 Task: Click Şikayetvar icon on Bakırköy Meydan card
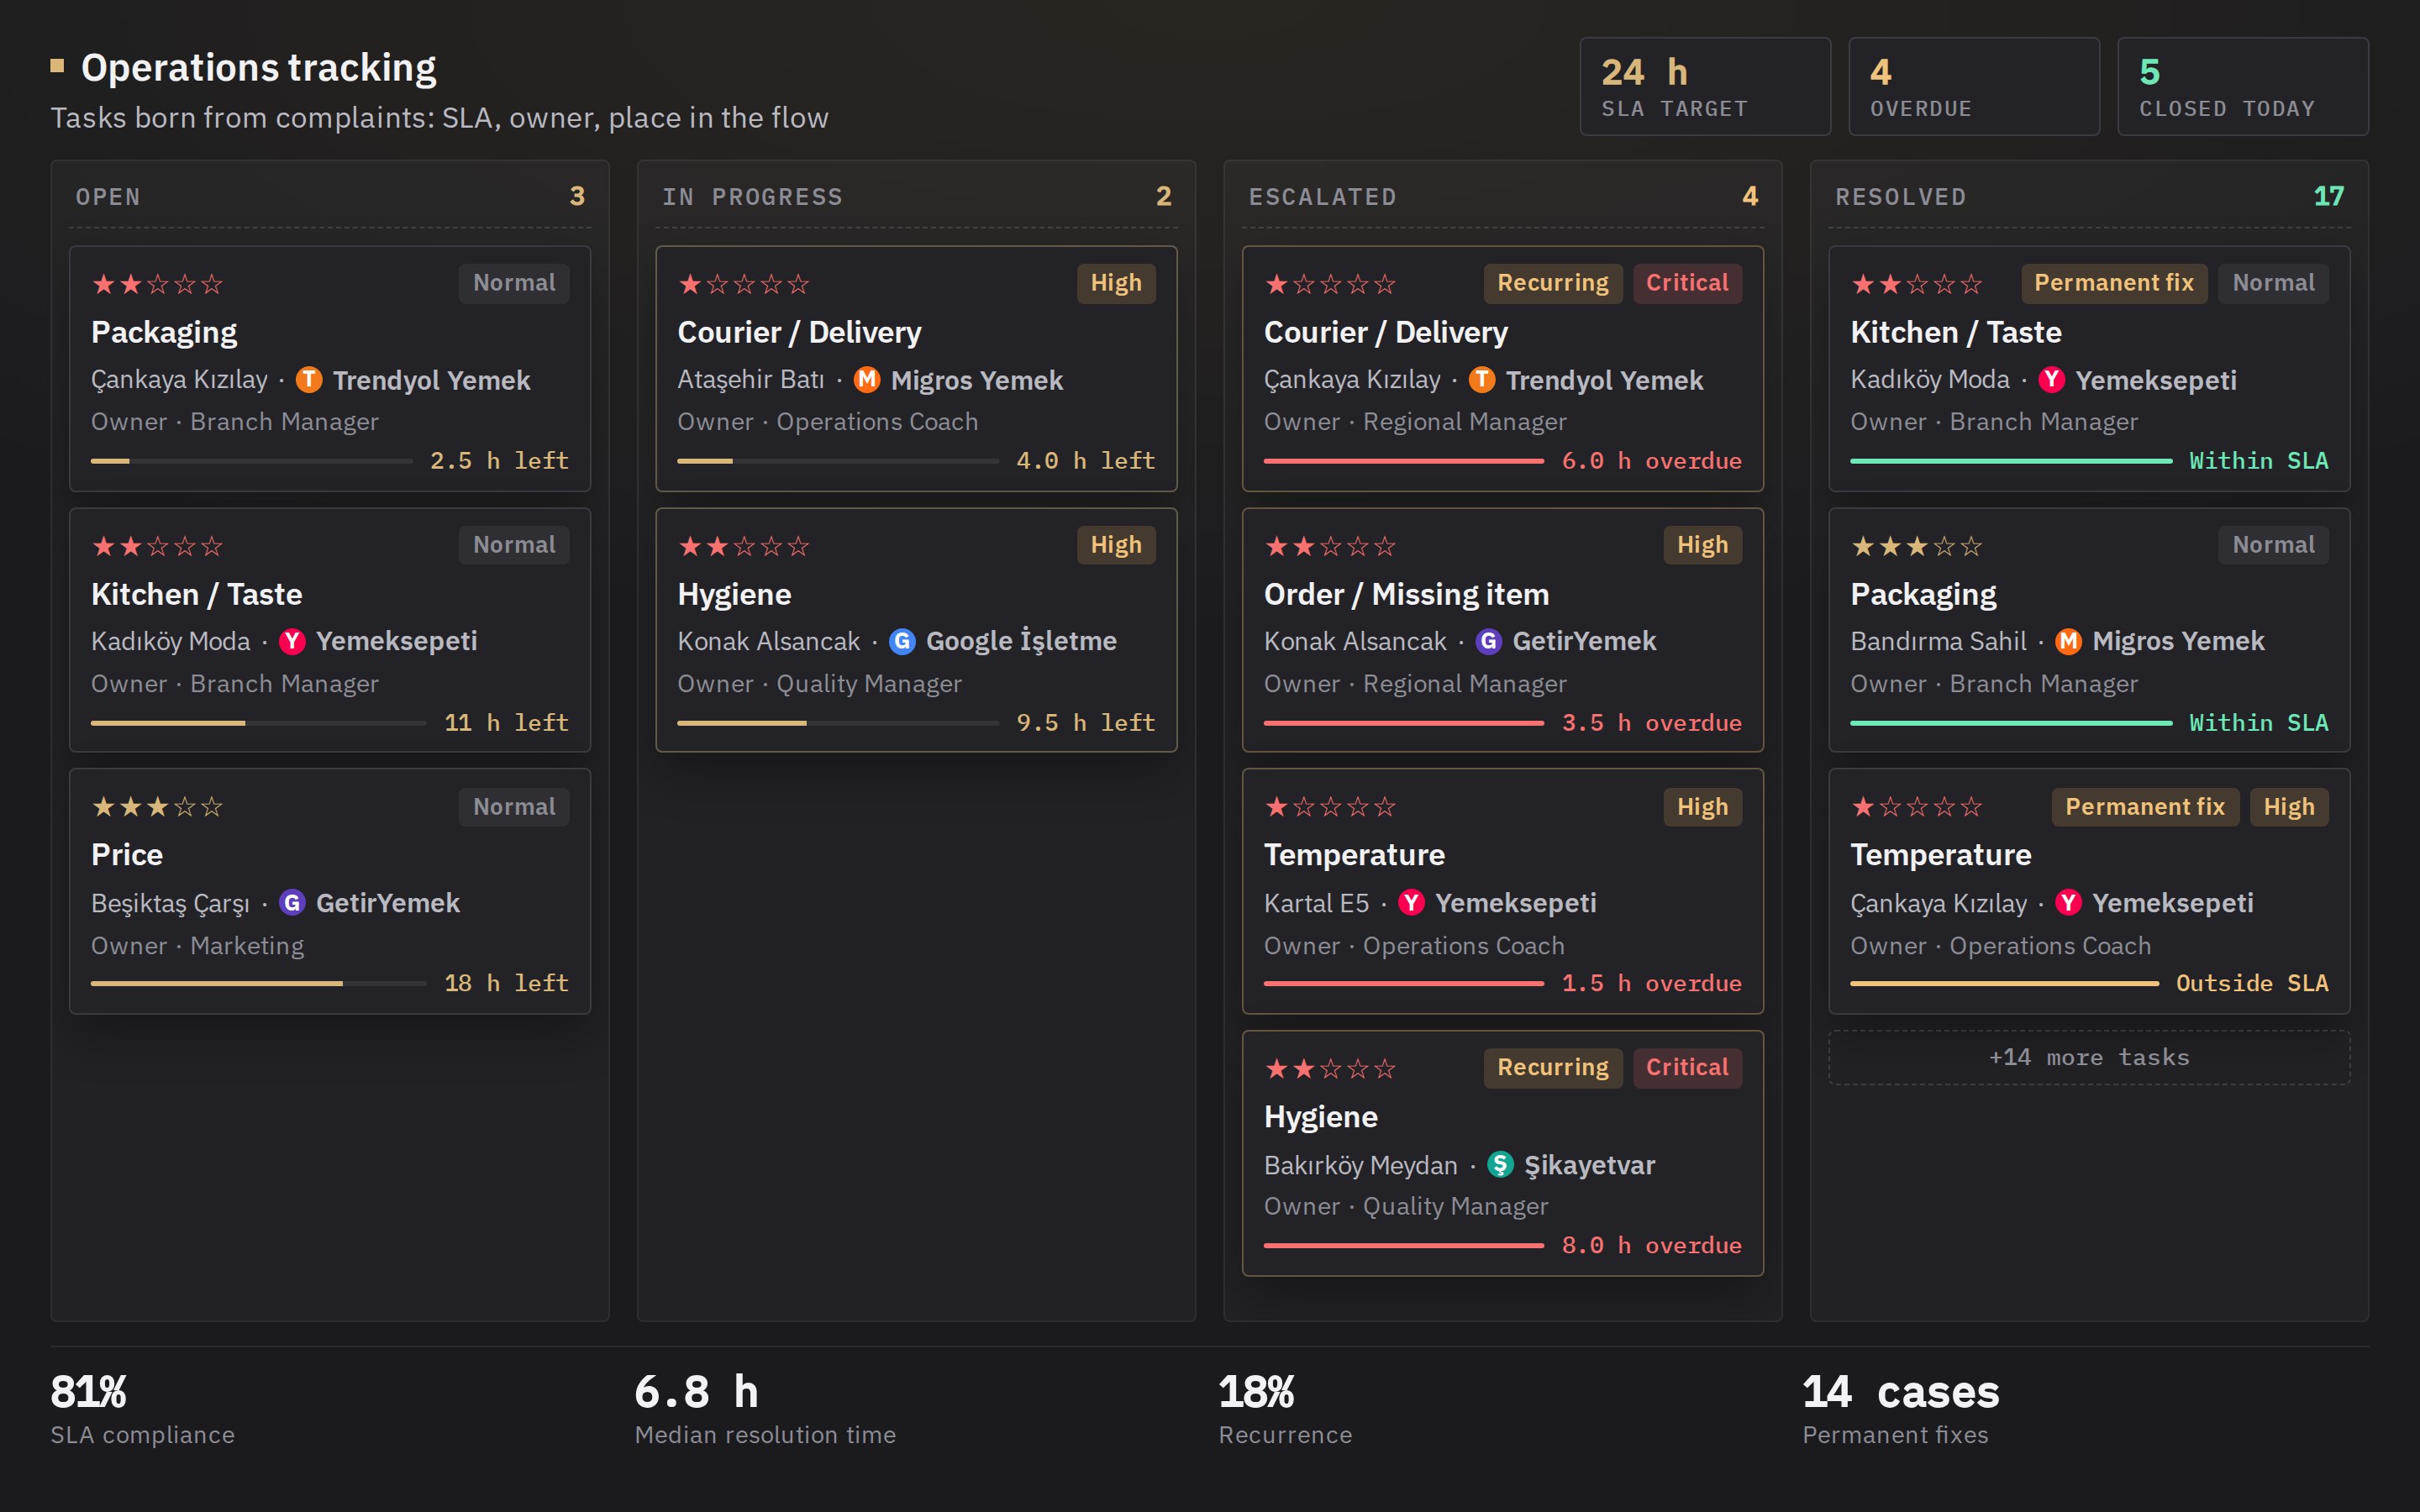pos(1500,1165)
